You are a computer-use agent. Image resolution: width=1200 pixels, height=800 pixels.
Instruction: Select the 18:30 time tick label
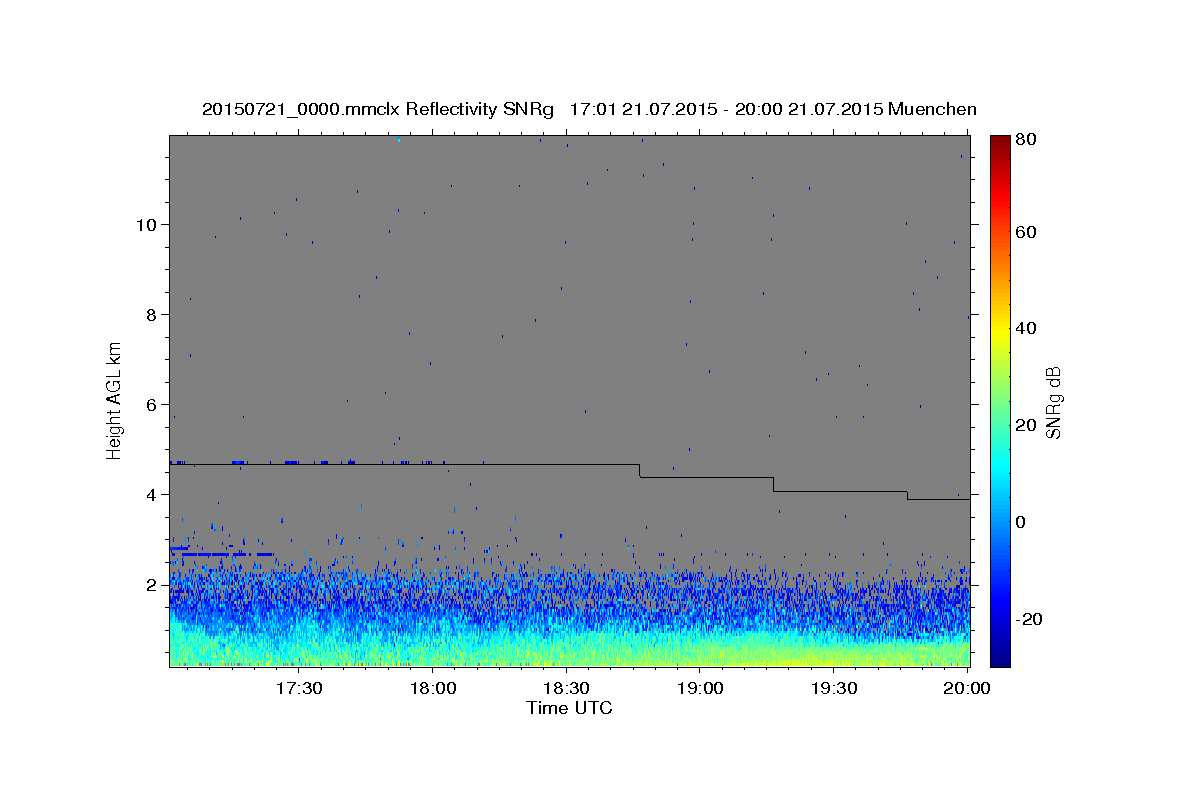pyautogui.click(x=566, y=689)
